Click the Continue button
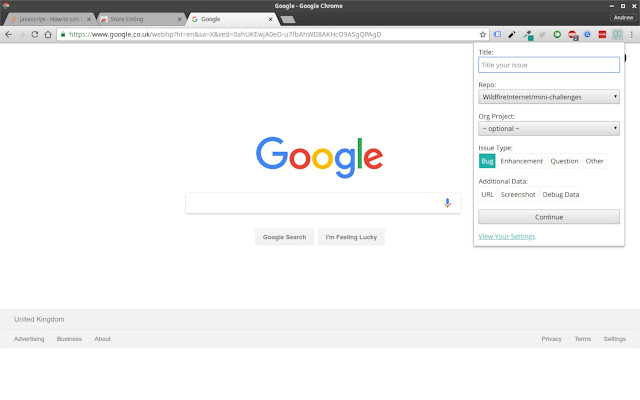 (x=549, y=217)
